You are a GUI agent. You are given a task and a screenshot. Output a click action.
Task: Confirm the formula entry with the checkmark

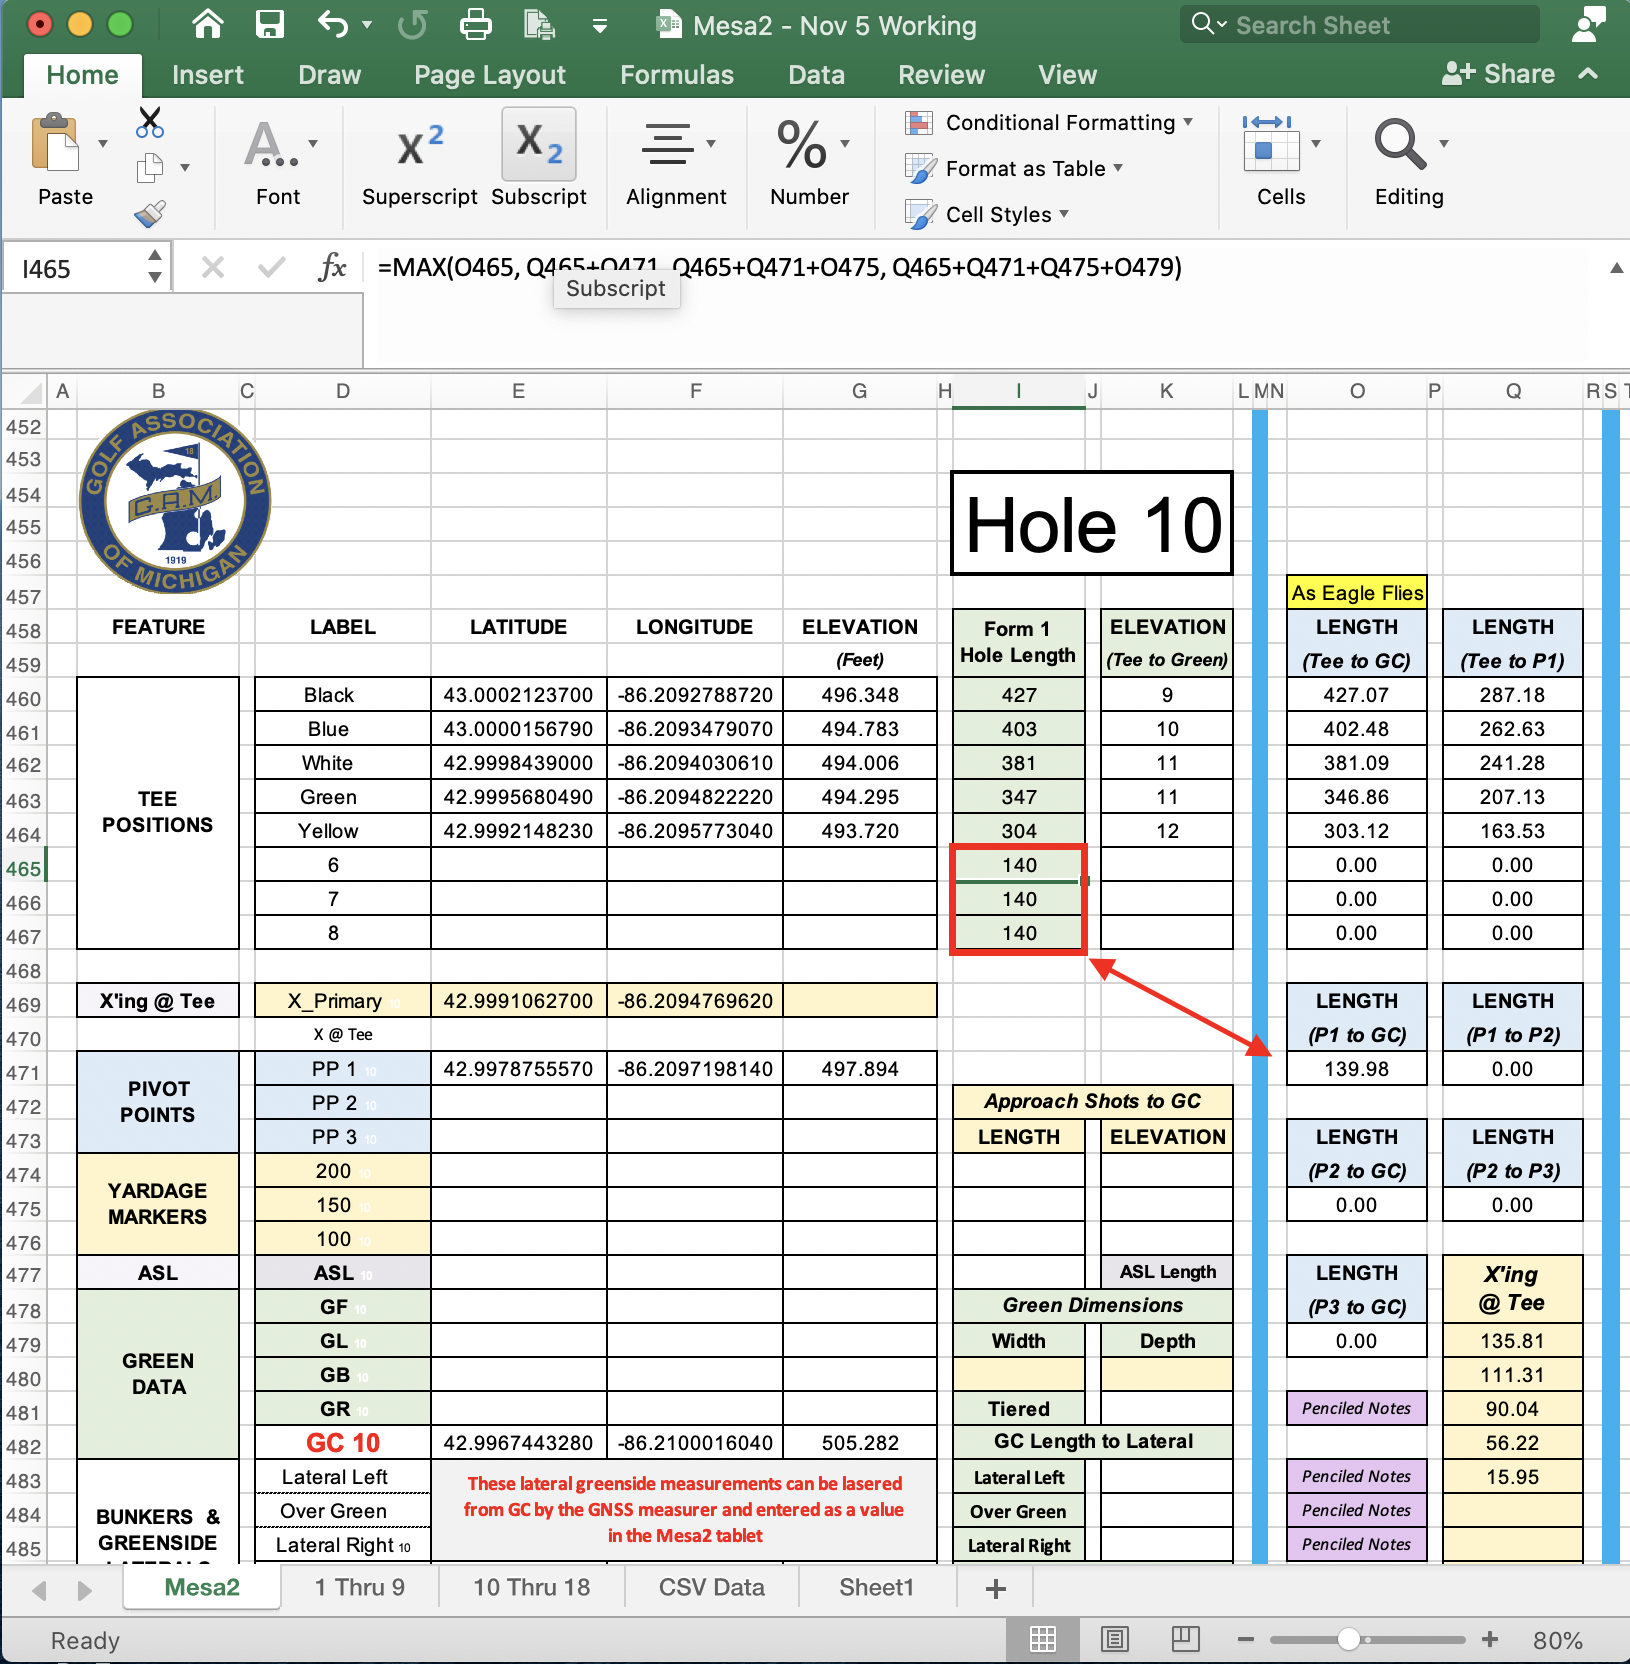coord(271,267)
